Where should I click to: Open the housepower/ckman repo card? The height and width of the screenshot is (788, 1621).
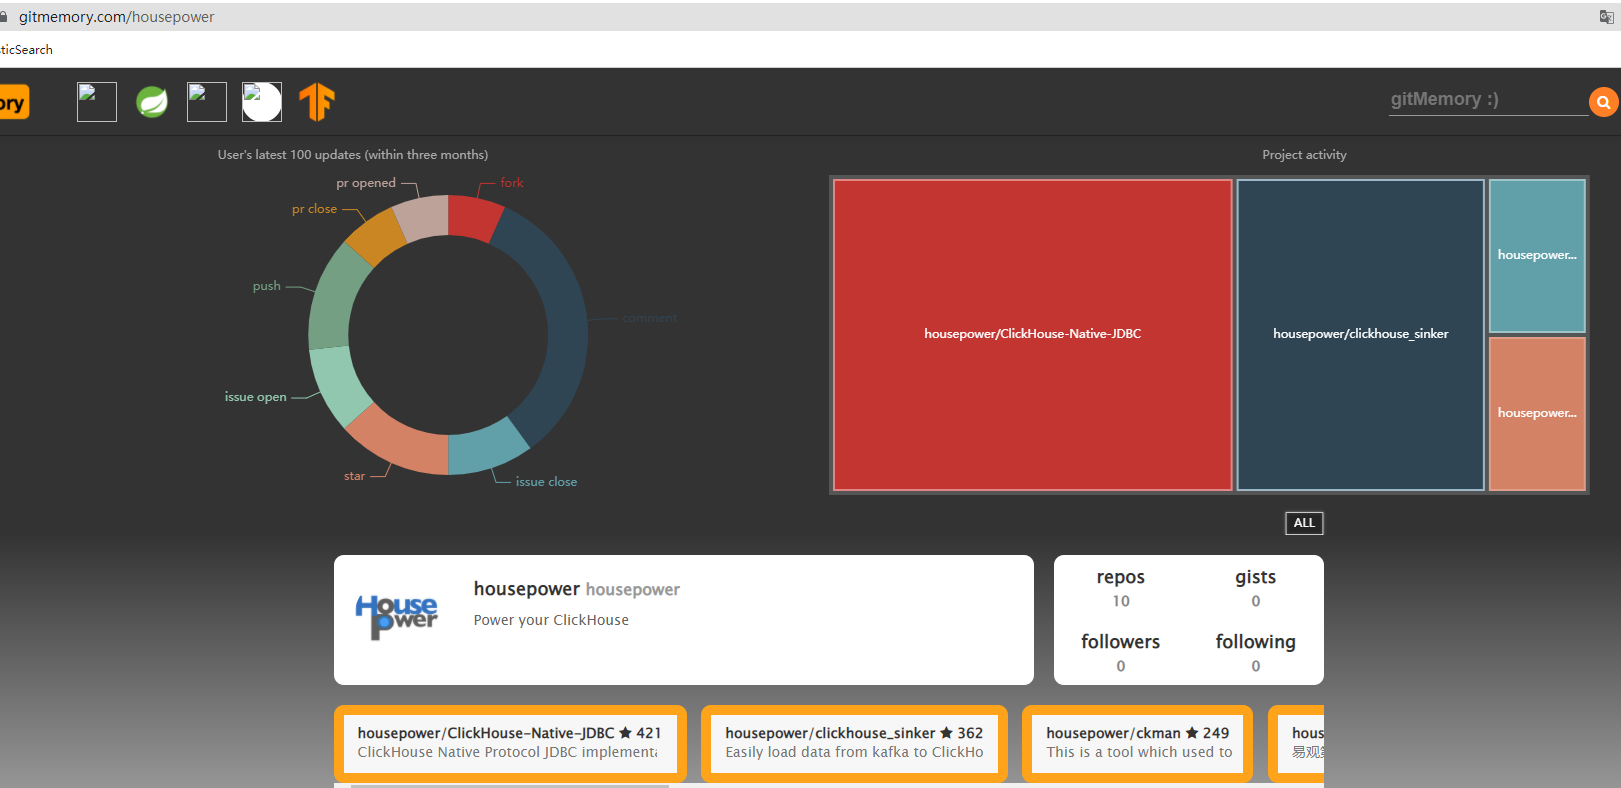(x=1138, y=743)
